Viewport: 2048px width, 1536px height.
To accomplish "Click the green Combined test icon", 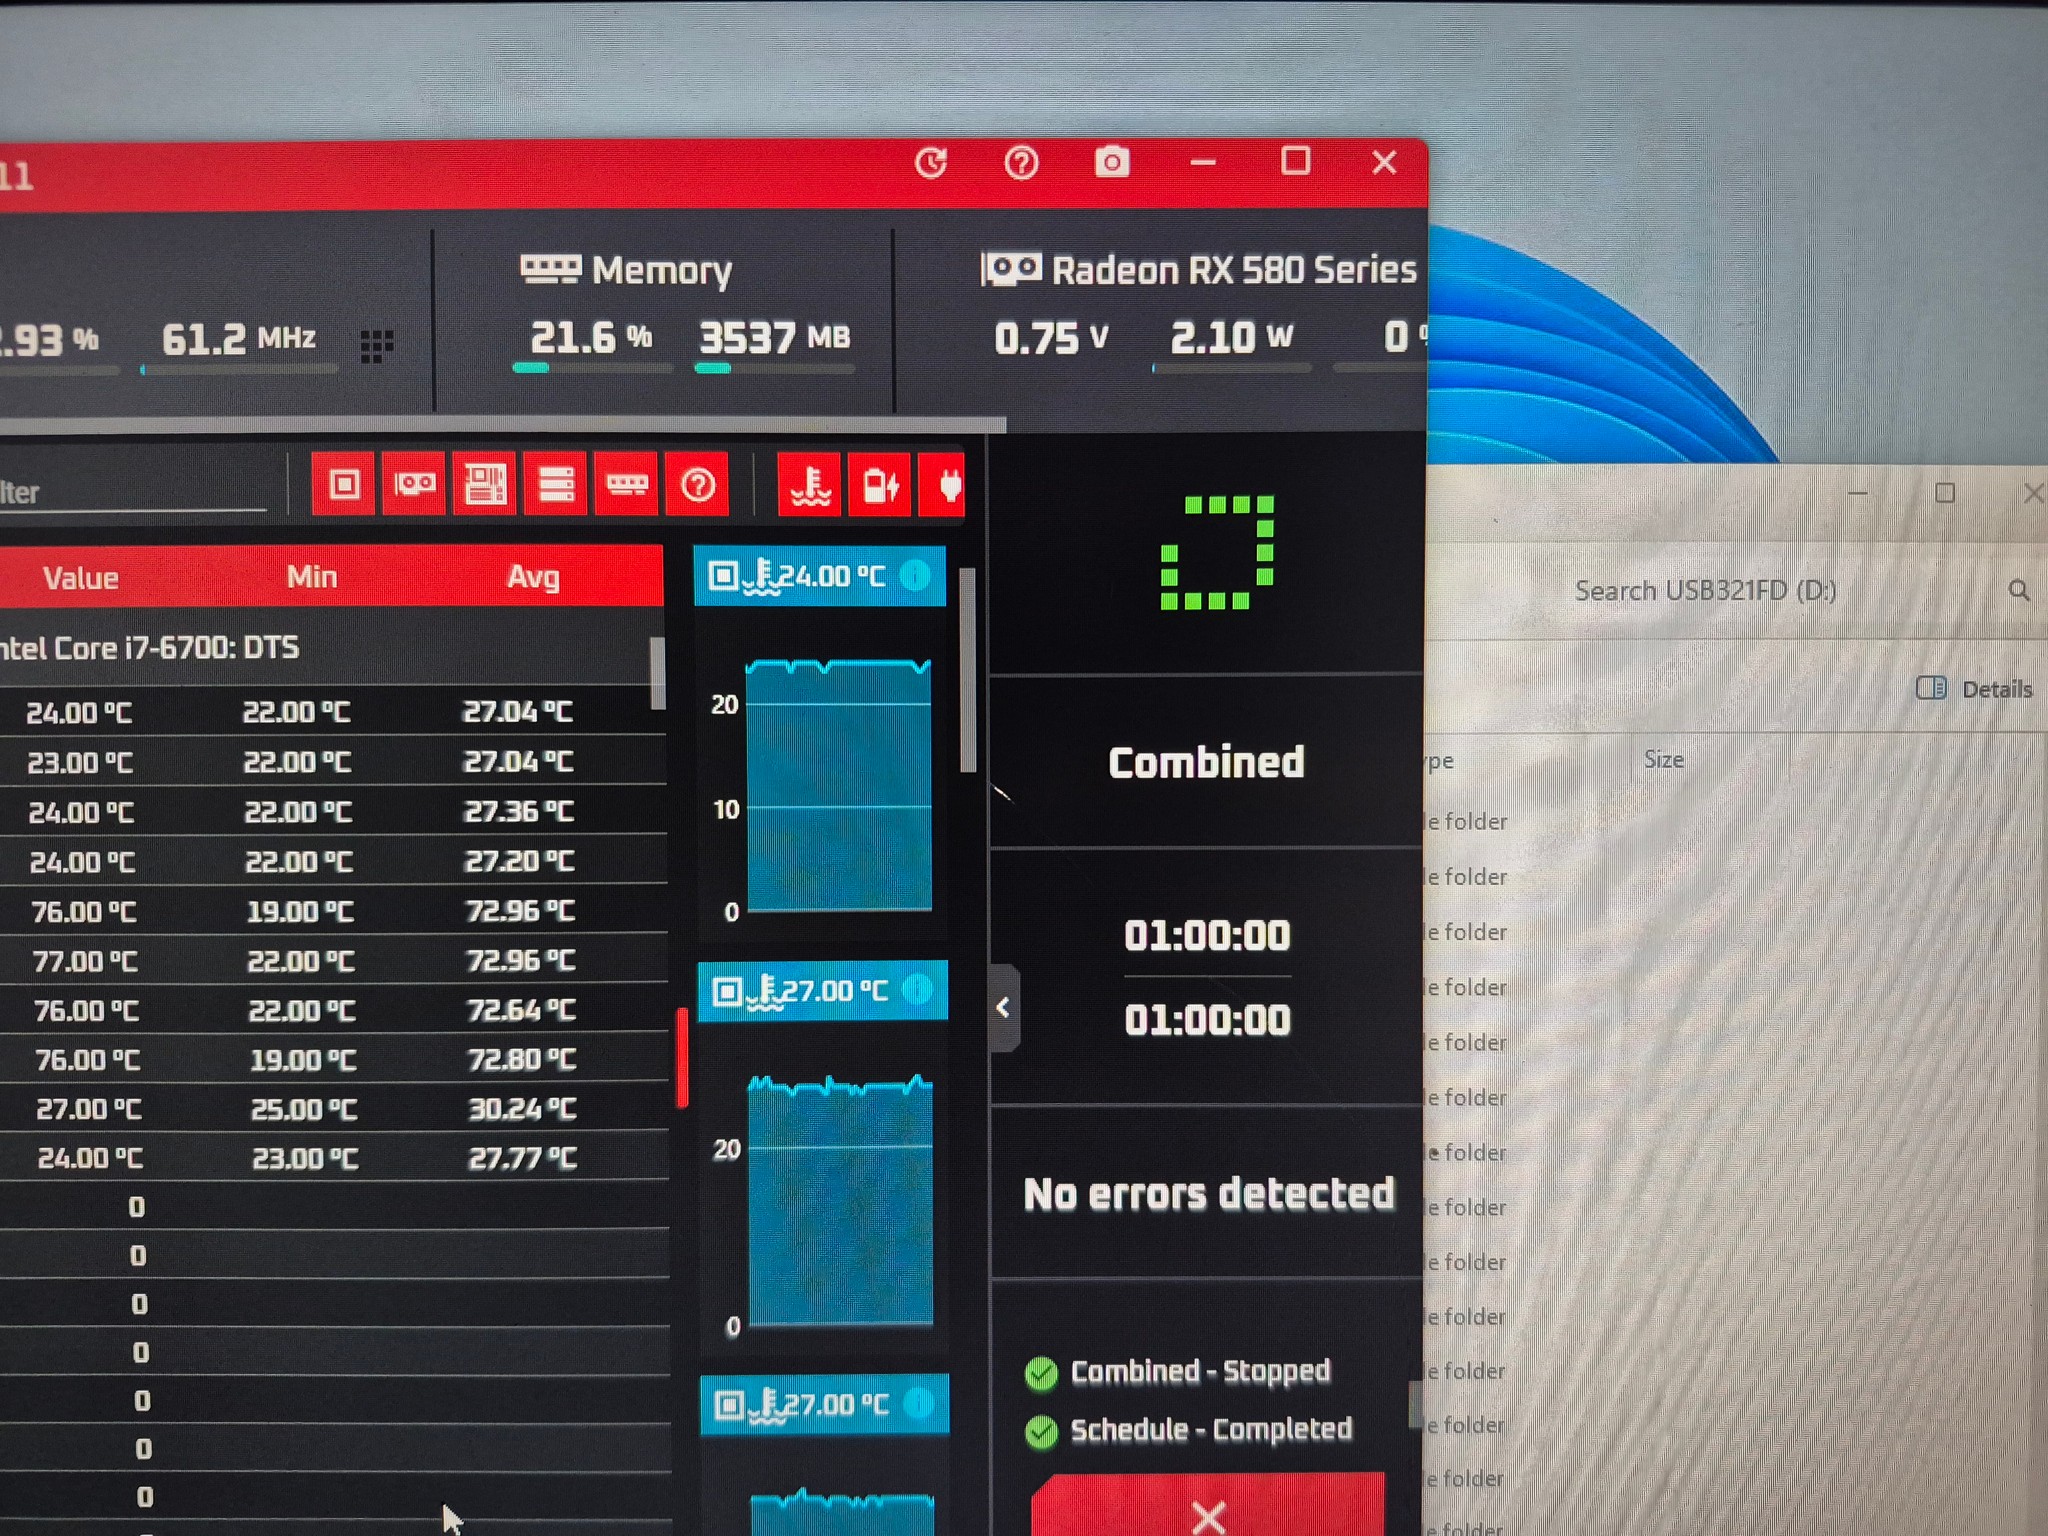I will [1217, 552].
